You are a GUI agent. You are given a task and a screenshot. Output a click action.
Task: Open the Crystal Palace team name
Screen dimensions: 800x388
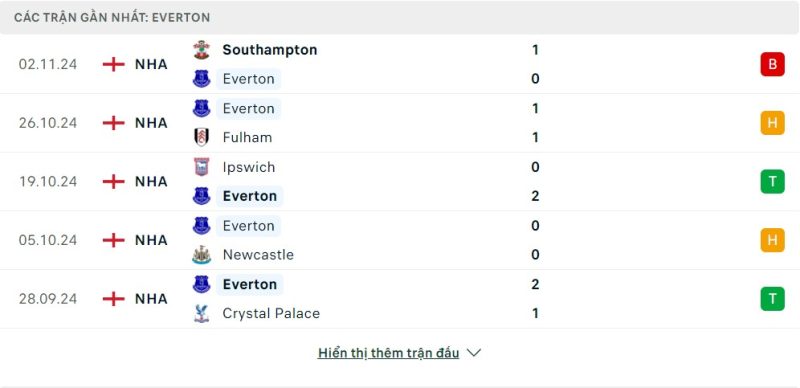271,313
